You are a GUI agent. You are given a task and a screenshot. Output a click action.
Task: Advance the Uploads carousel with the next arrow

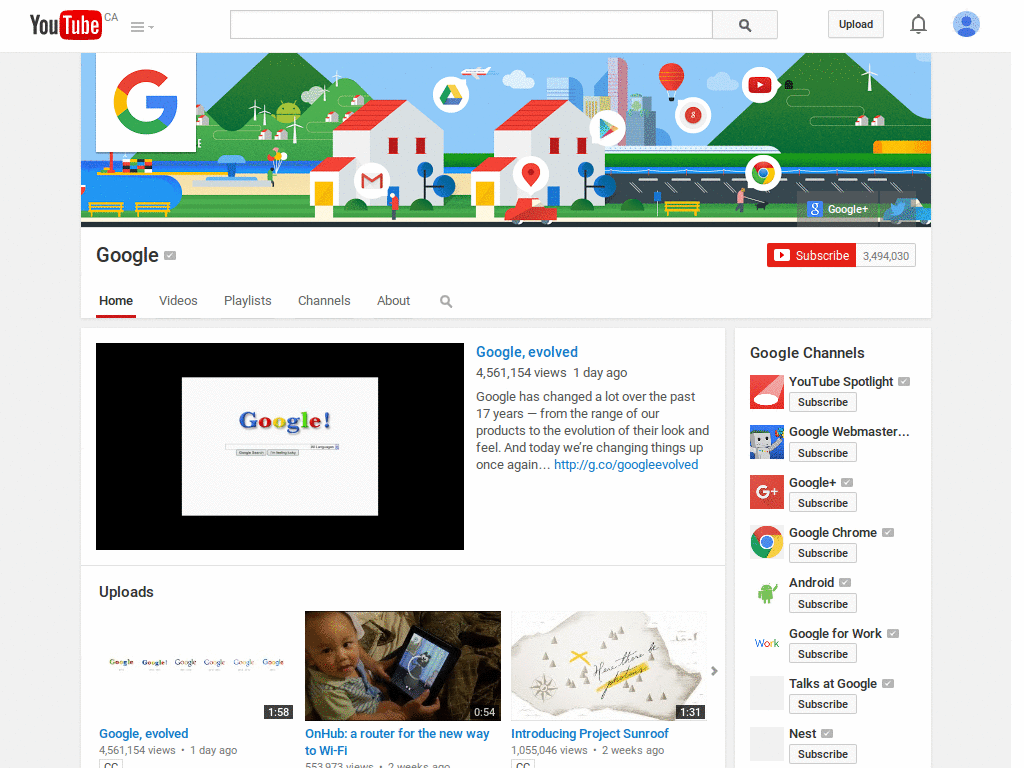[714, 671]
